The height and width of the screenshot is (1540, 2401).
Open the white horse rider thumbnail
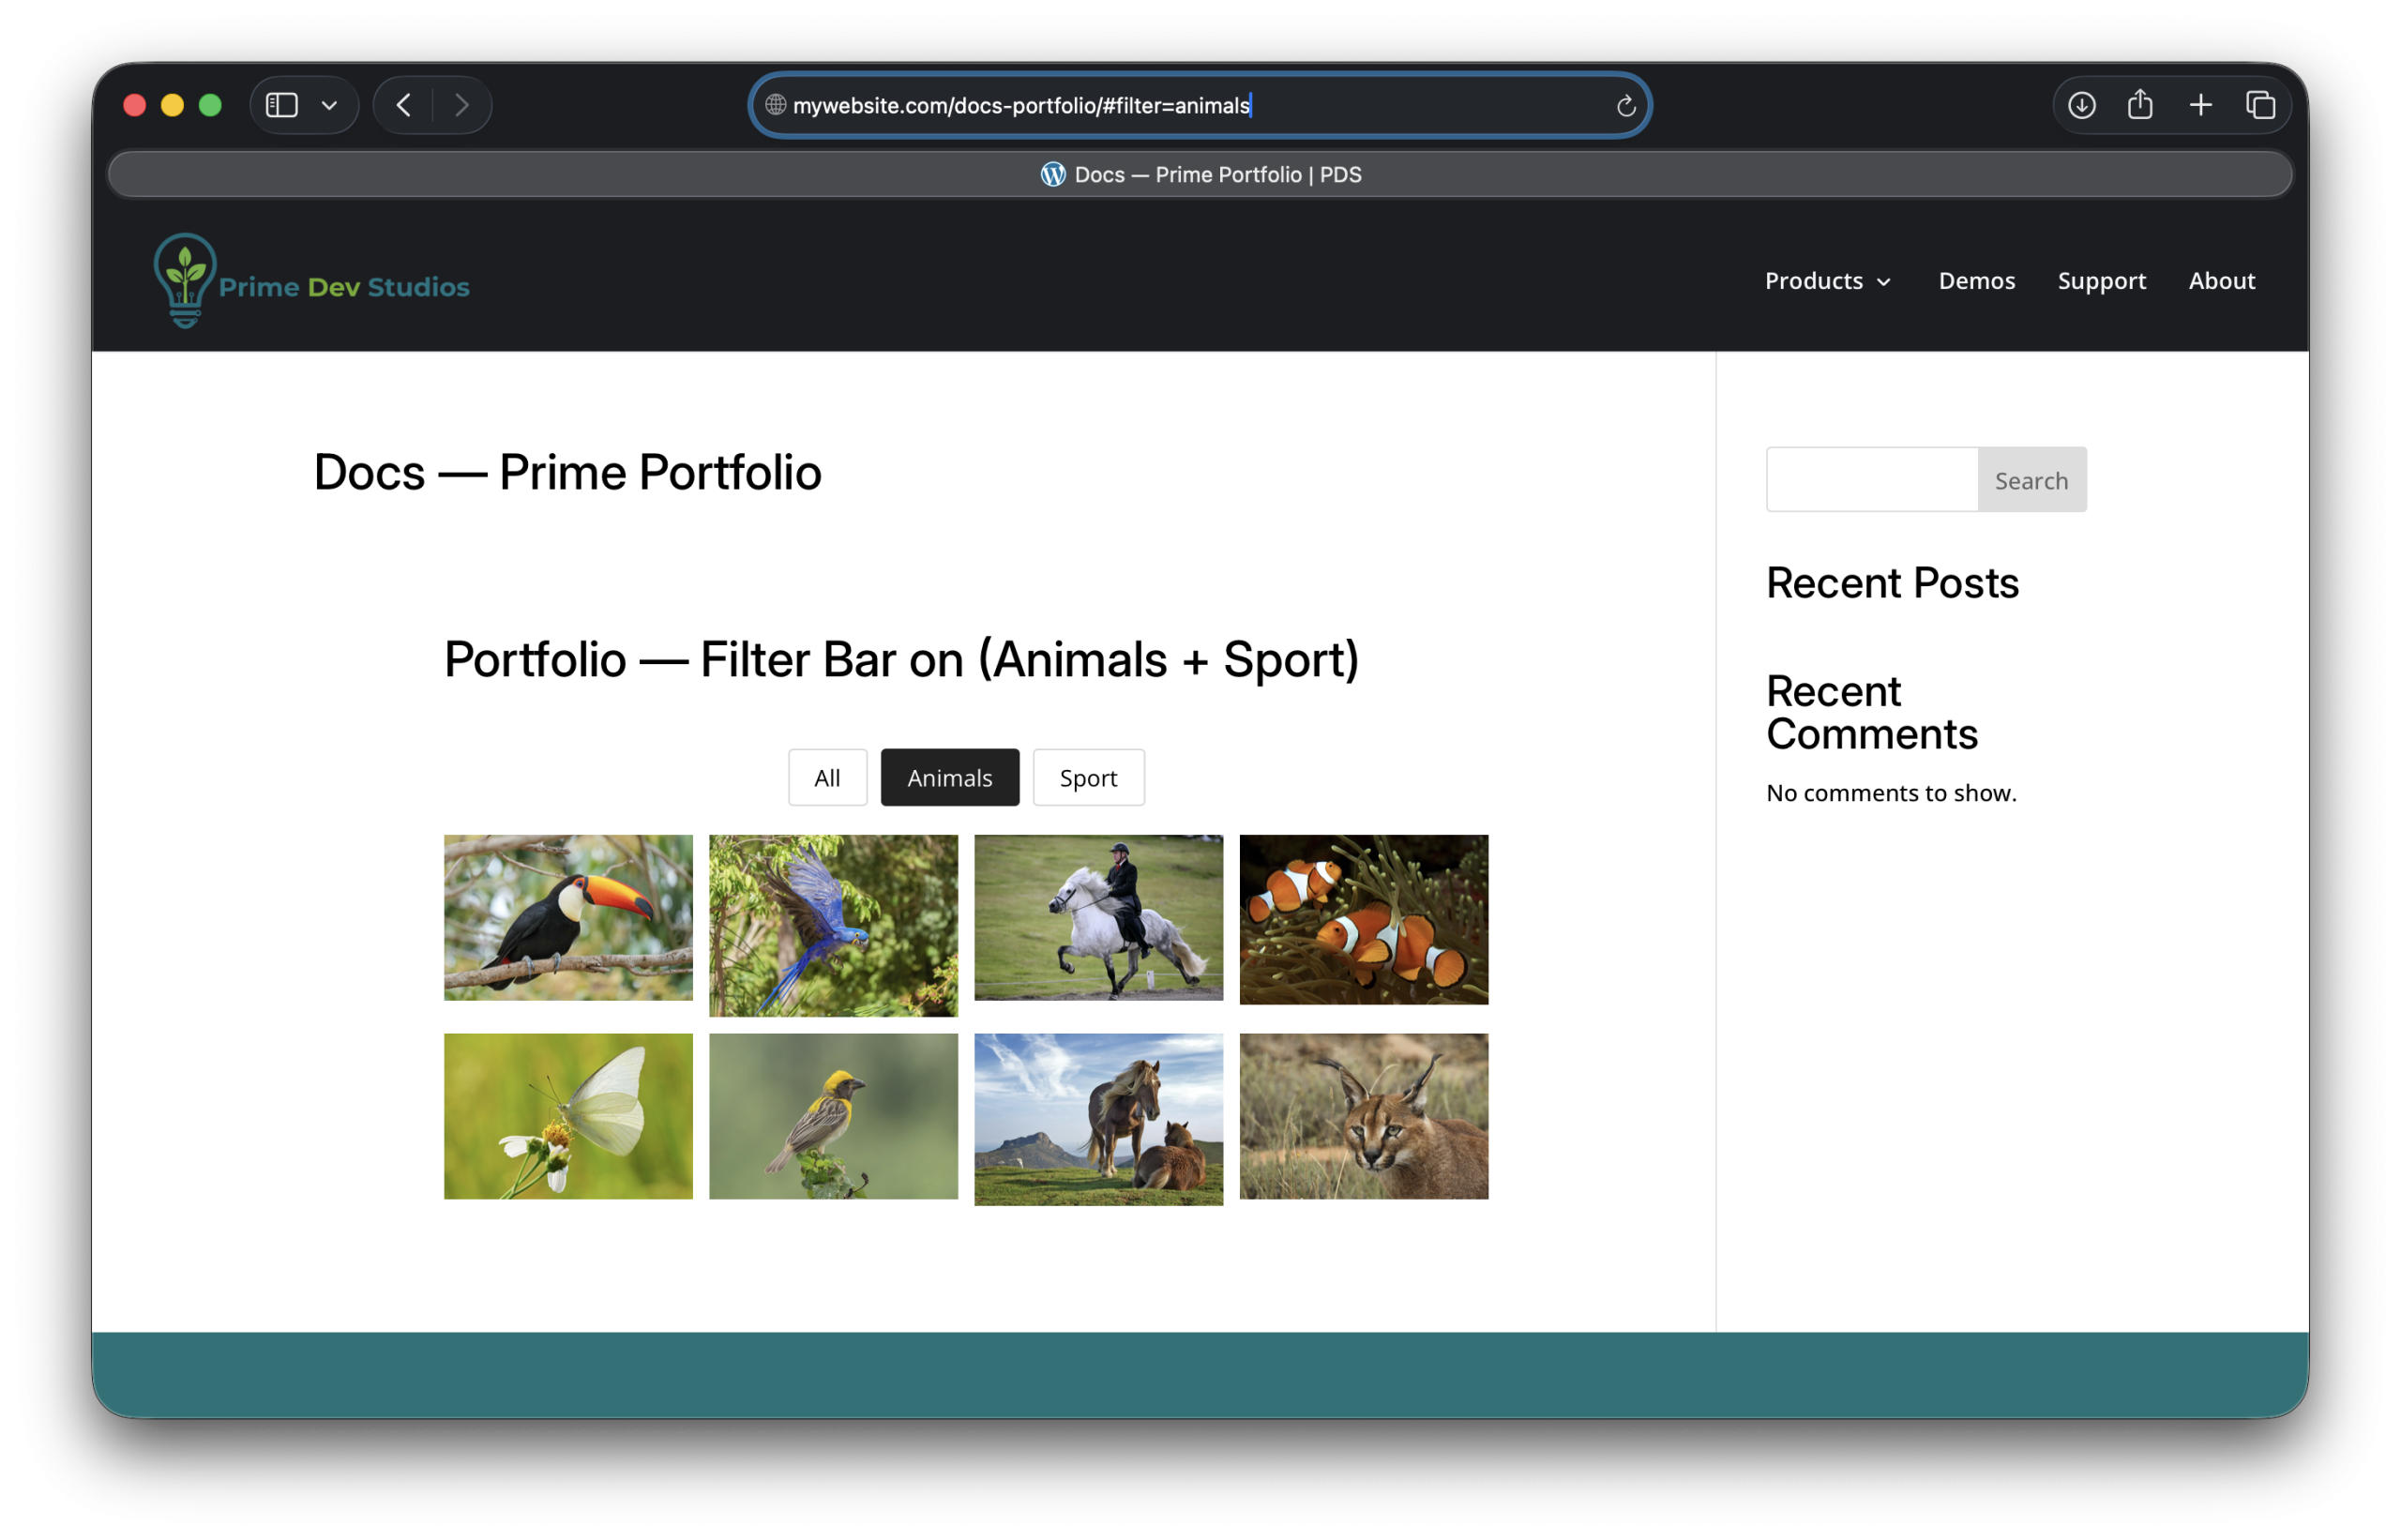point(1098,918)
